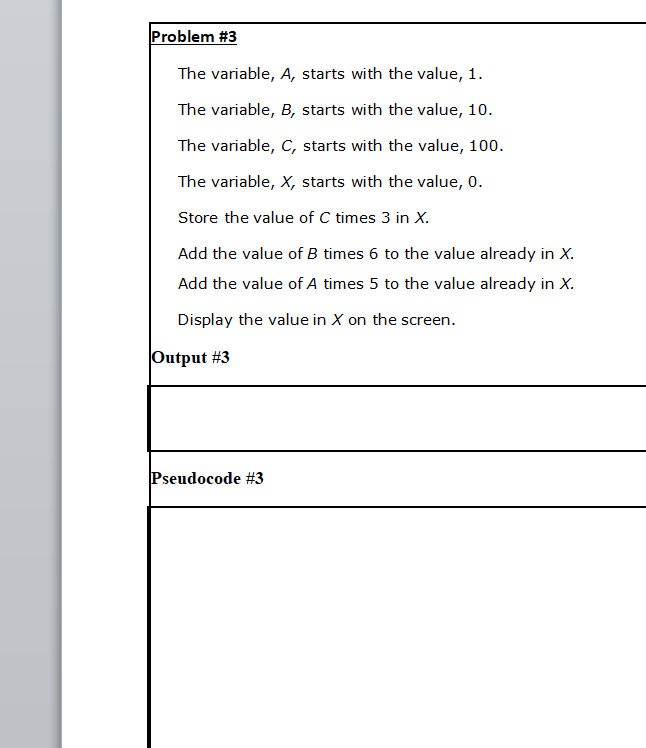Click line 'The variable, X, starts with the value, 0.'
The height and width of the screenshot is (748, 646).
tap(330, 182)
